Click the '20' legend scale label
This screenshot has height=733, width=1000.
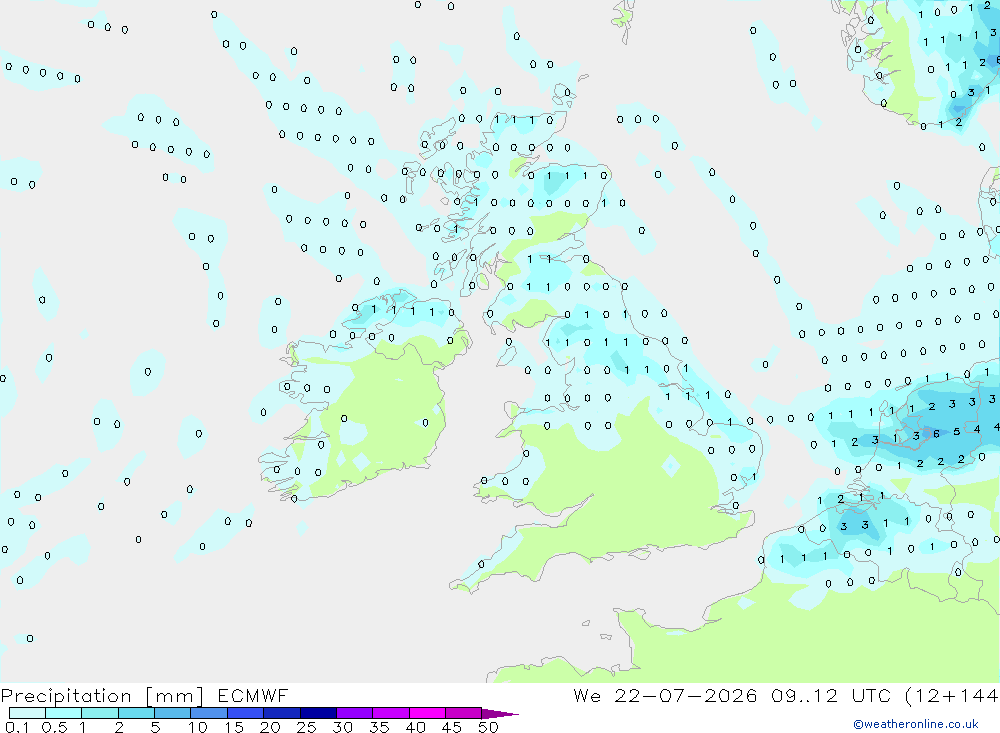point(270,727)
